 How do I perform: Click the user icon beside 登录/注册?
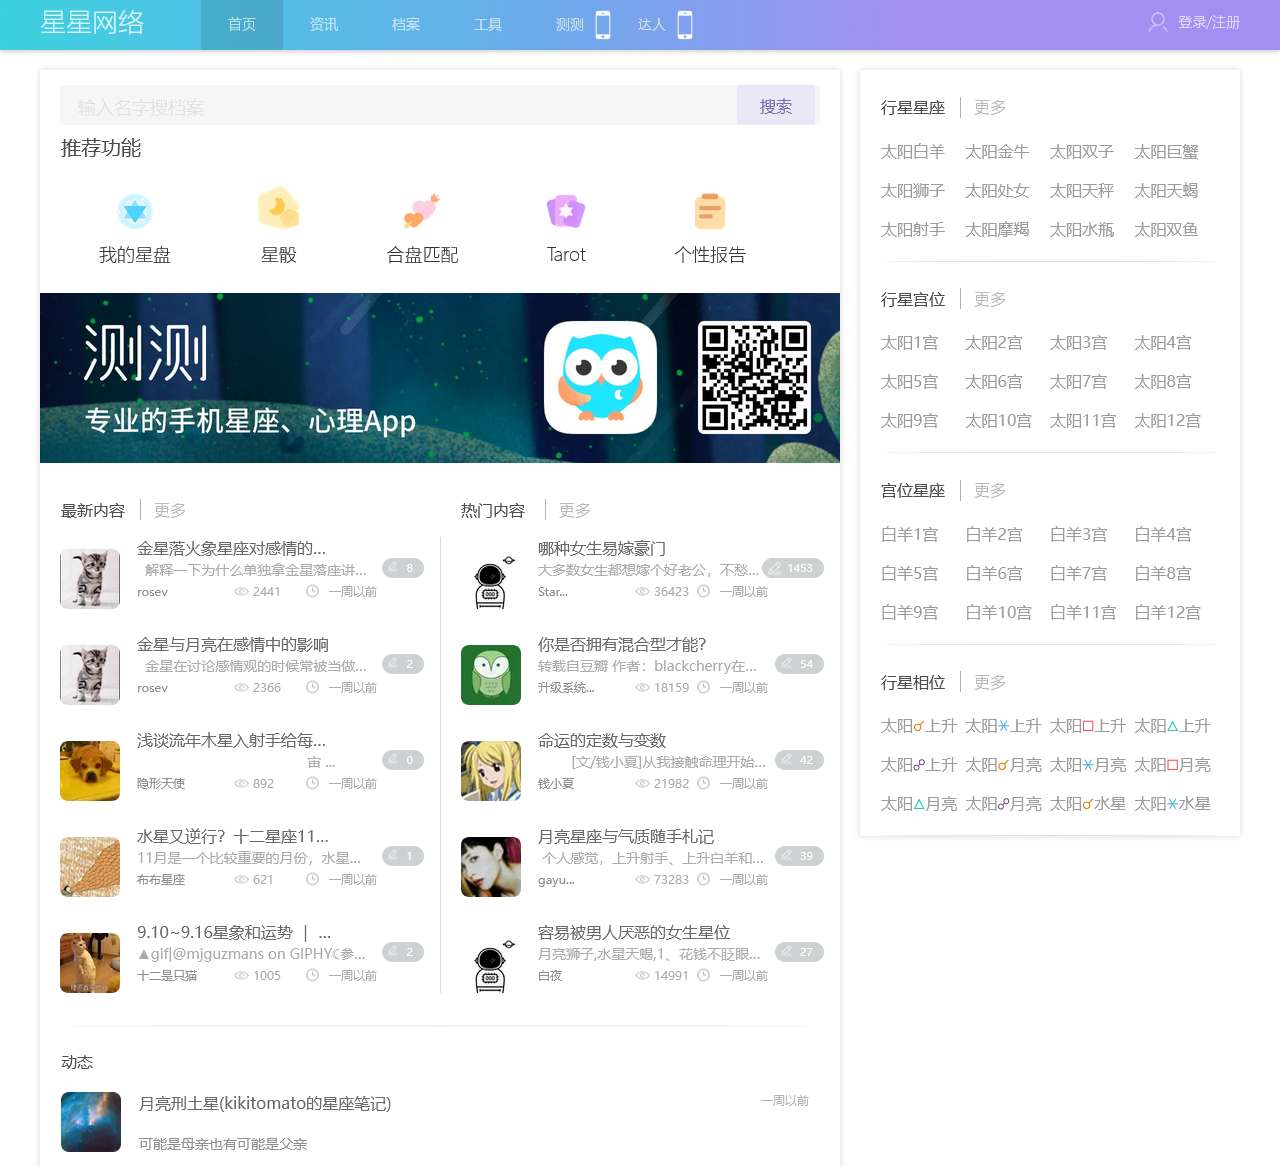click(1158, 22)
